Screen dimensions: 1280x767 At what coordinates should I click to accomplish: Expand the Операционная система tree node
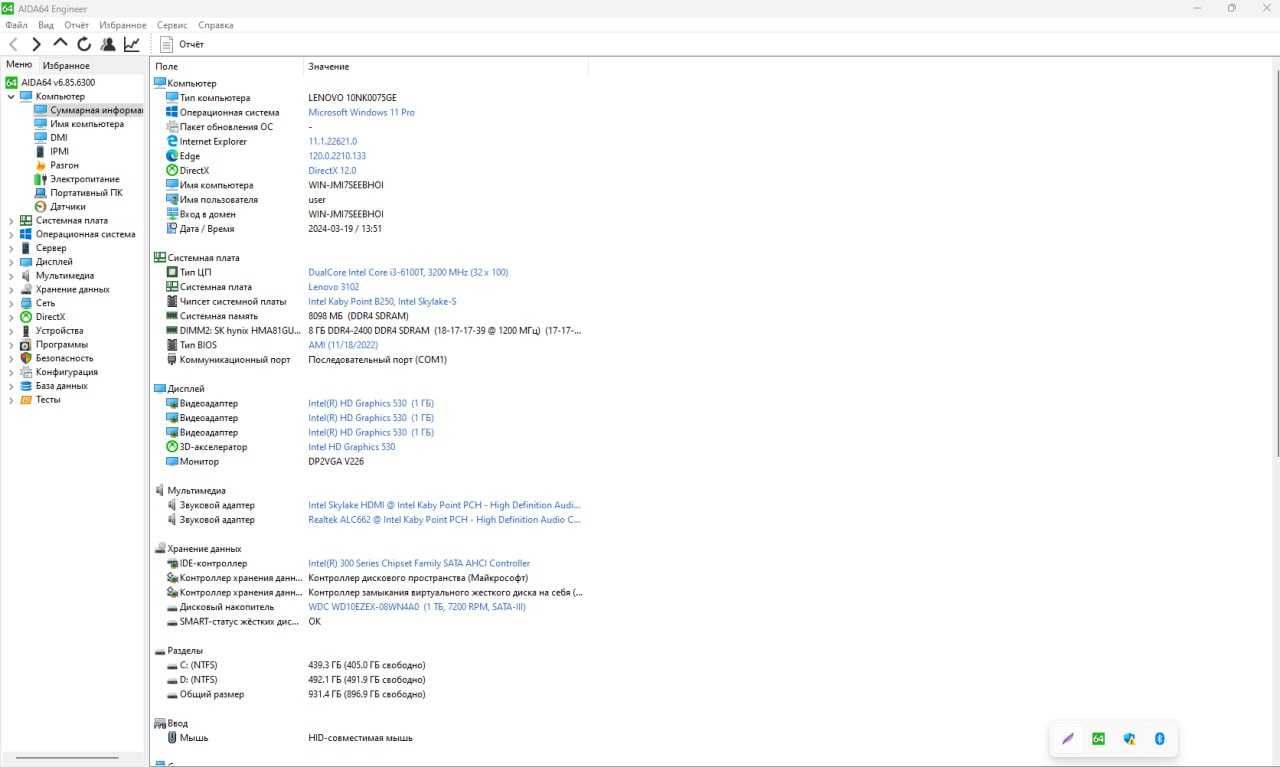click(x=11, y=234)
